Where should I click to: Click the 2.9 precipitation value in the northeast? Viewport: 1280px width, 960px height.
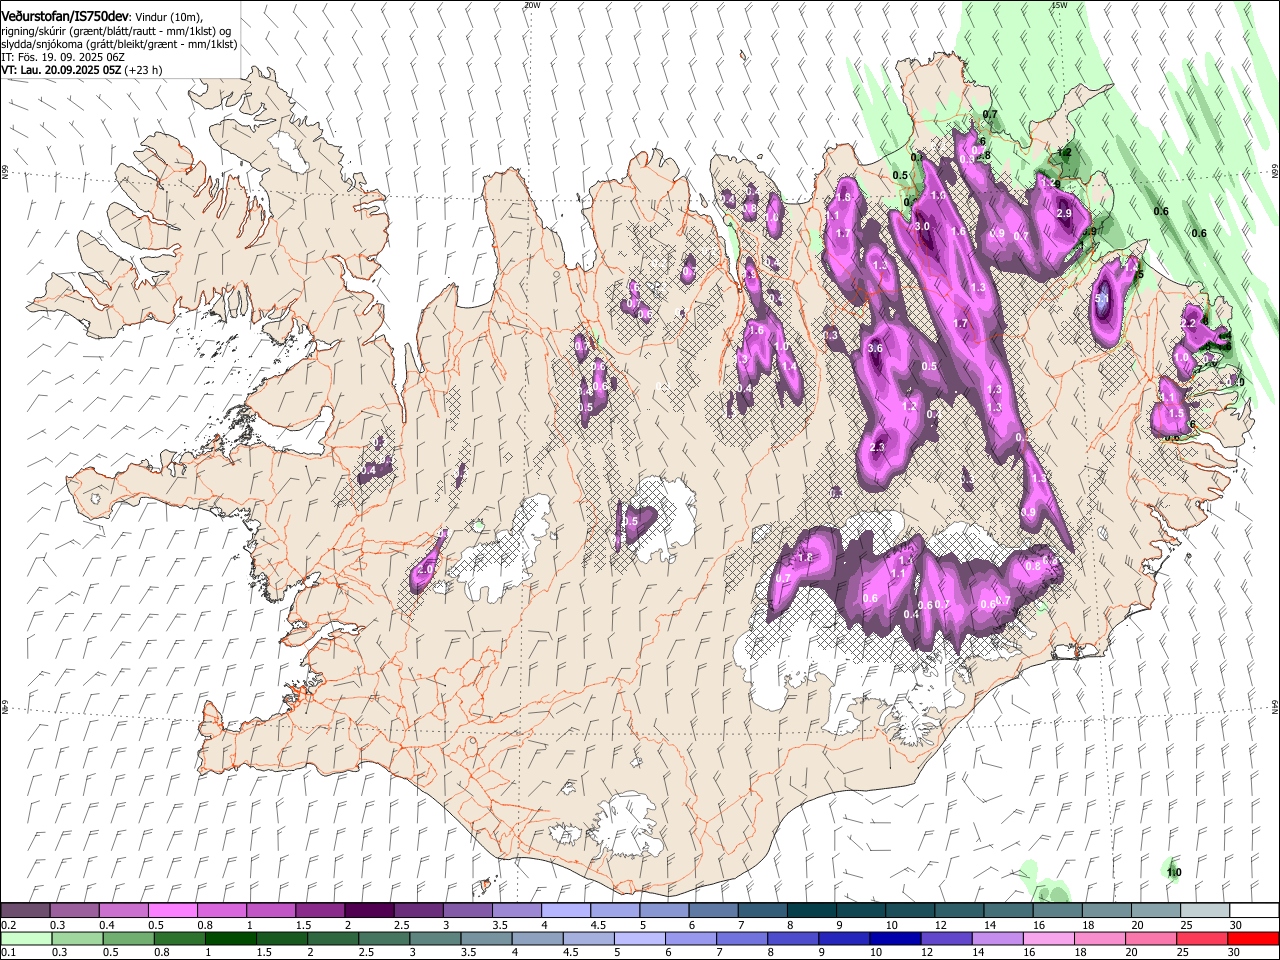tap(1064, 213)
